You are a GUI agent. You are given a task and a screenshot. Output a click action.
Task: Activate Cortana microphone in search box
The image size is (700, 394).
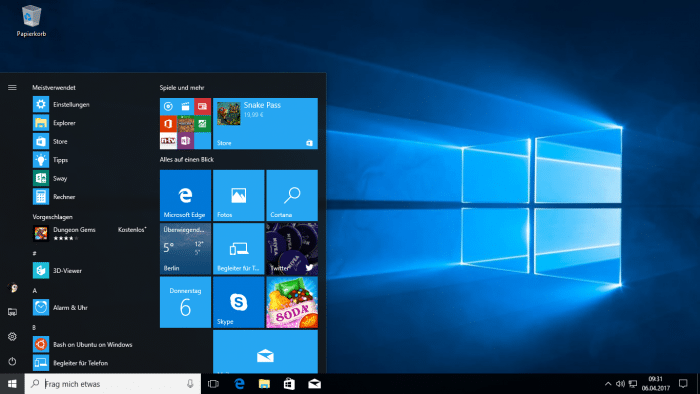pyautogui.click(x=190, y=384)
